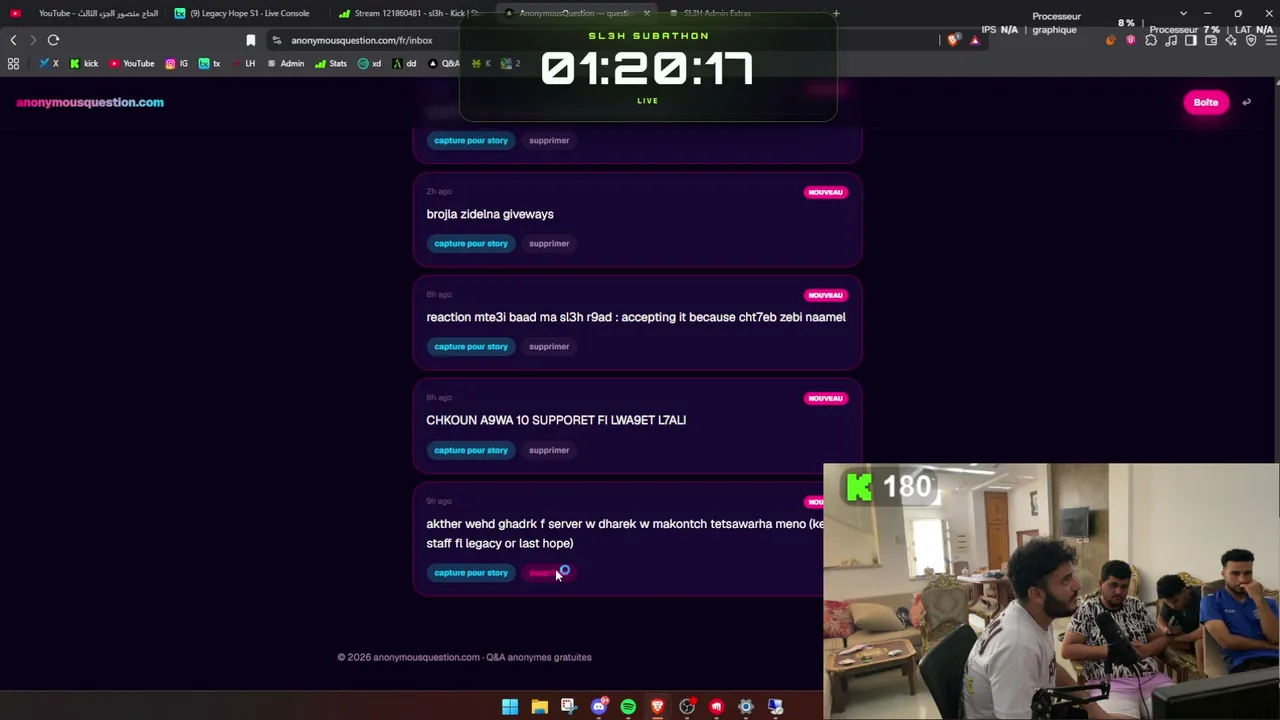Open the dd bookmark
The width and height of the screenshot is (1280, 720).
(x=404, y=63)
